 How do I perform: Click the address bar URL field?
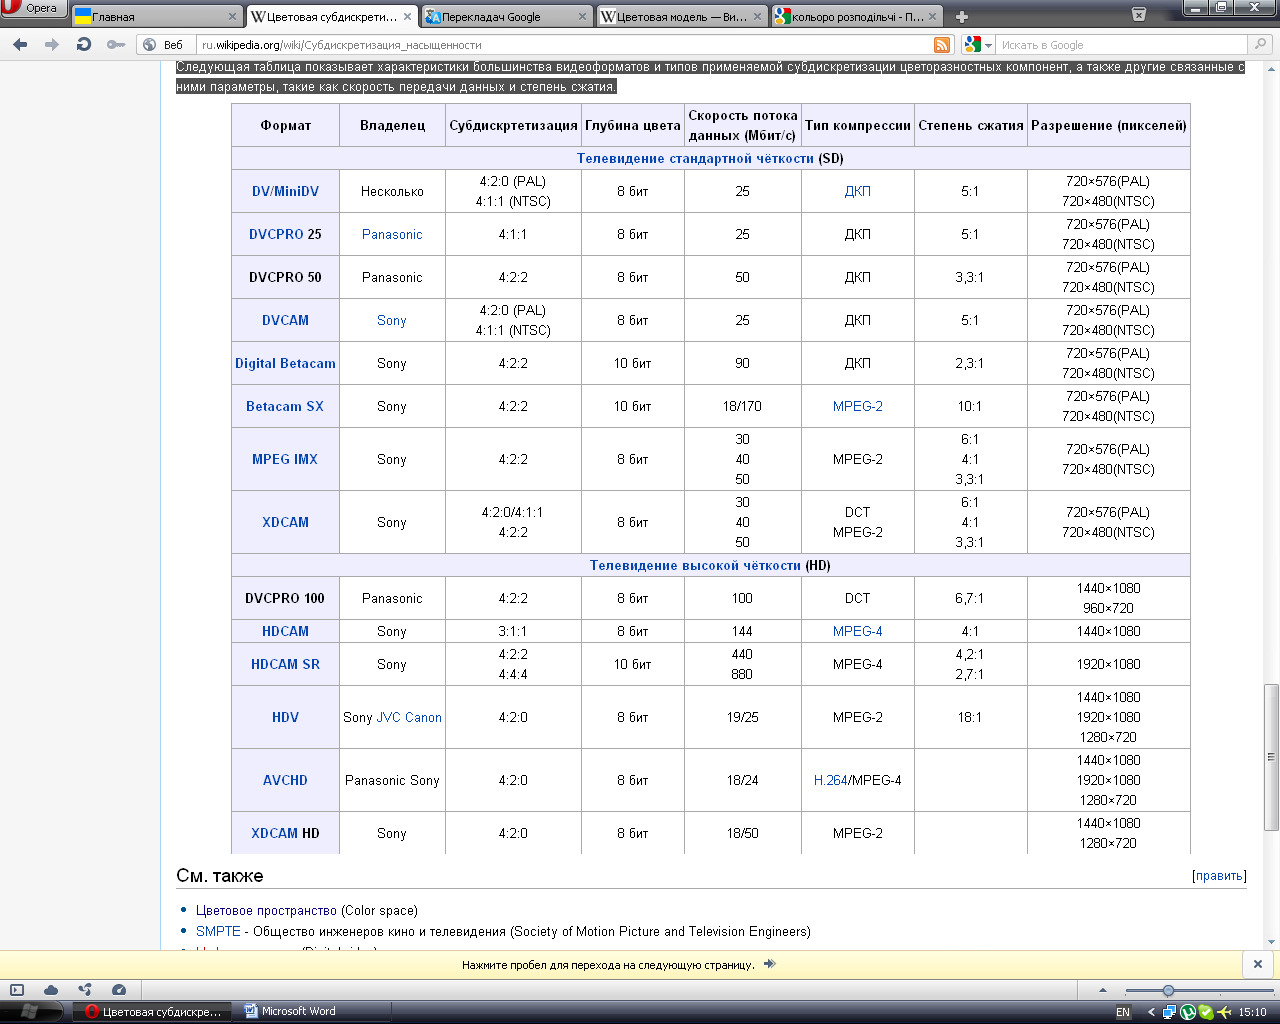click(565, 45)
